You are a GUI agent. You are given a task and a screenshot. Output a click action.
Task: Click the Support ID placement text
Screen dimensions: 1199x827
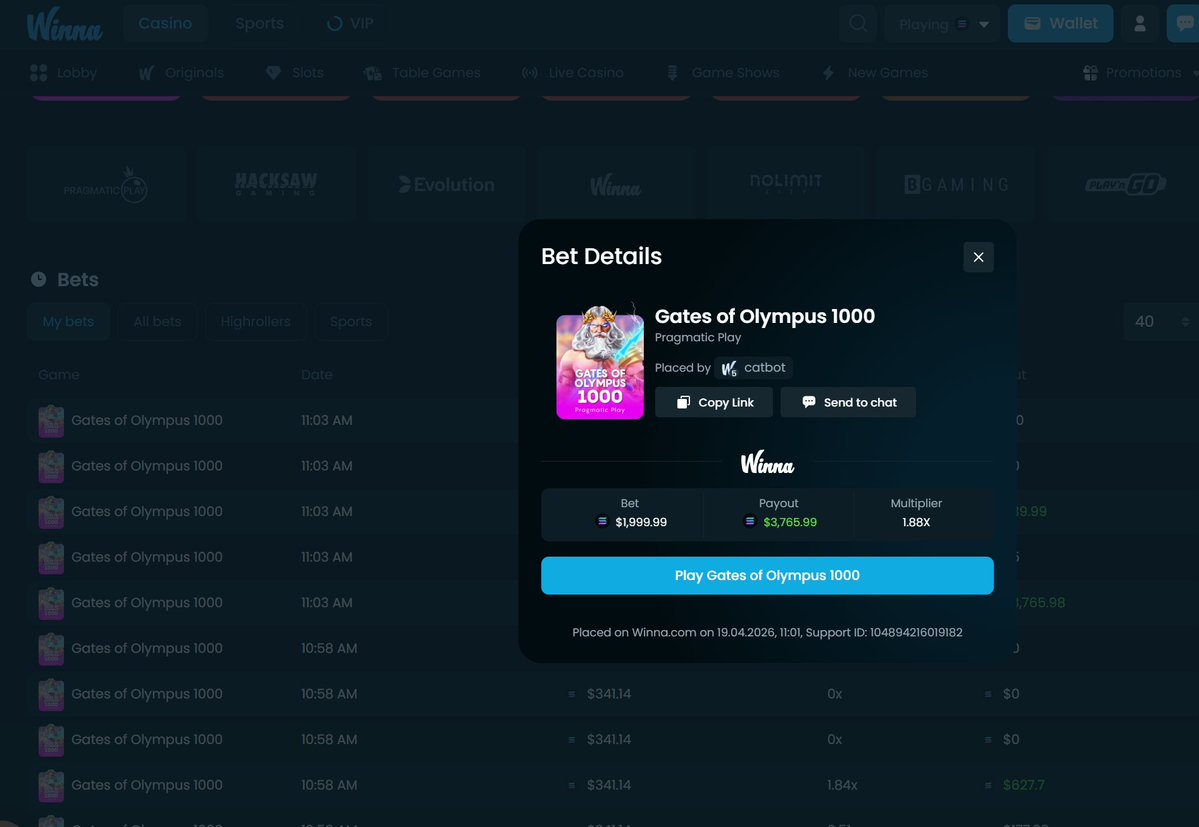pyautogui.click(x=767, y=632)
